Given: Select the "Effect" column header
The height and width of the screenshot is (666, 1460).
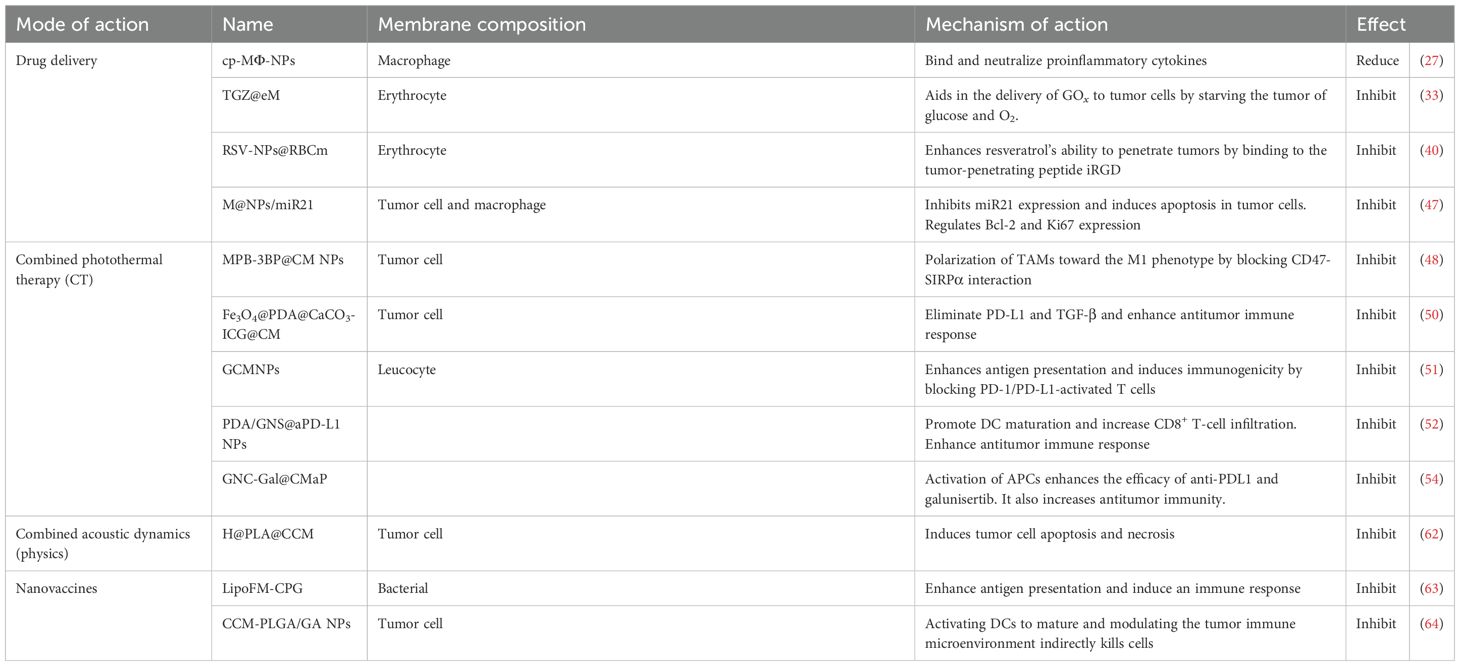Looking at the screenshot, I should point(1381,24).
